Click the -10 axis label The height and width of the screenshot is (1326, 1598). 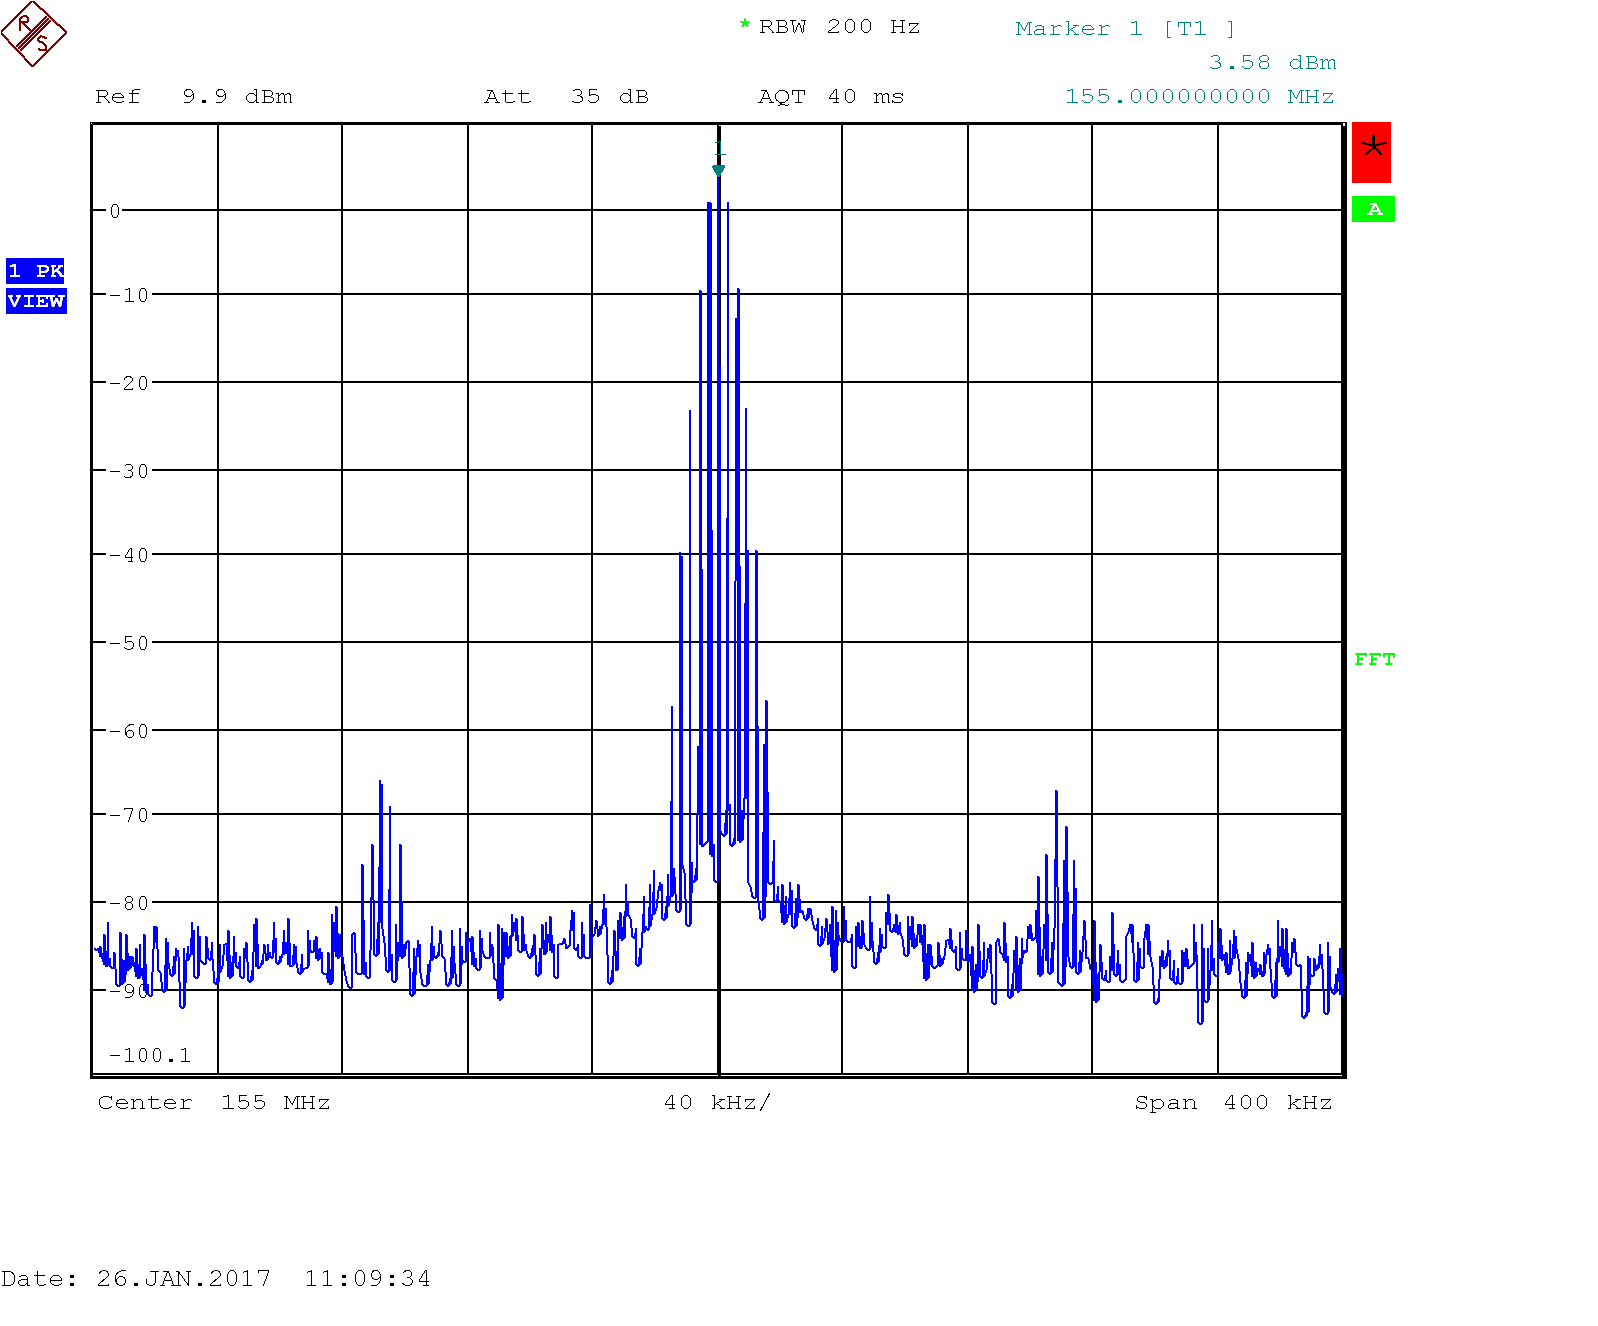(x=129, y=295)
